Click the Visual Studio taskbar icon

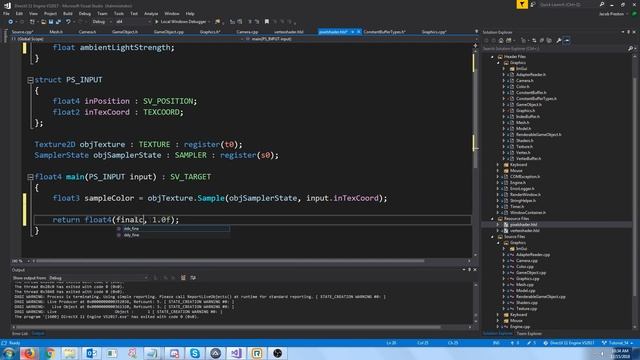click(x=236, y=353)
